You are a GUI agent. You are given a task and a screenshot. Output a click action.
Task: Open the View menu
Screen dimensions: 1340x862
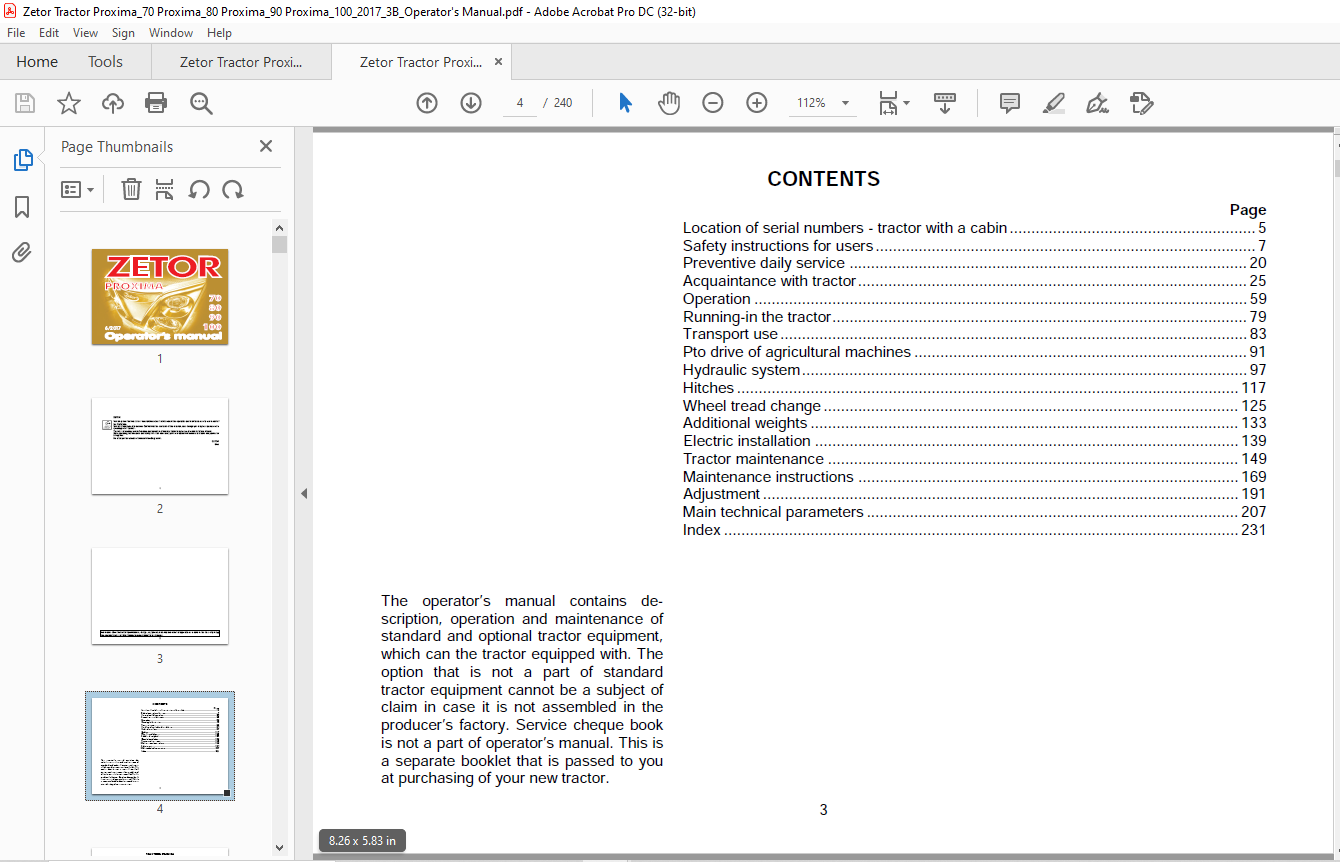(x=85, y=33)
